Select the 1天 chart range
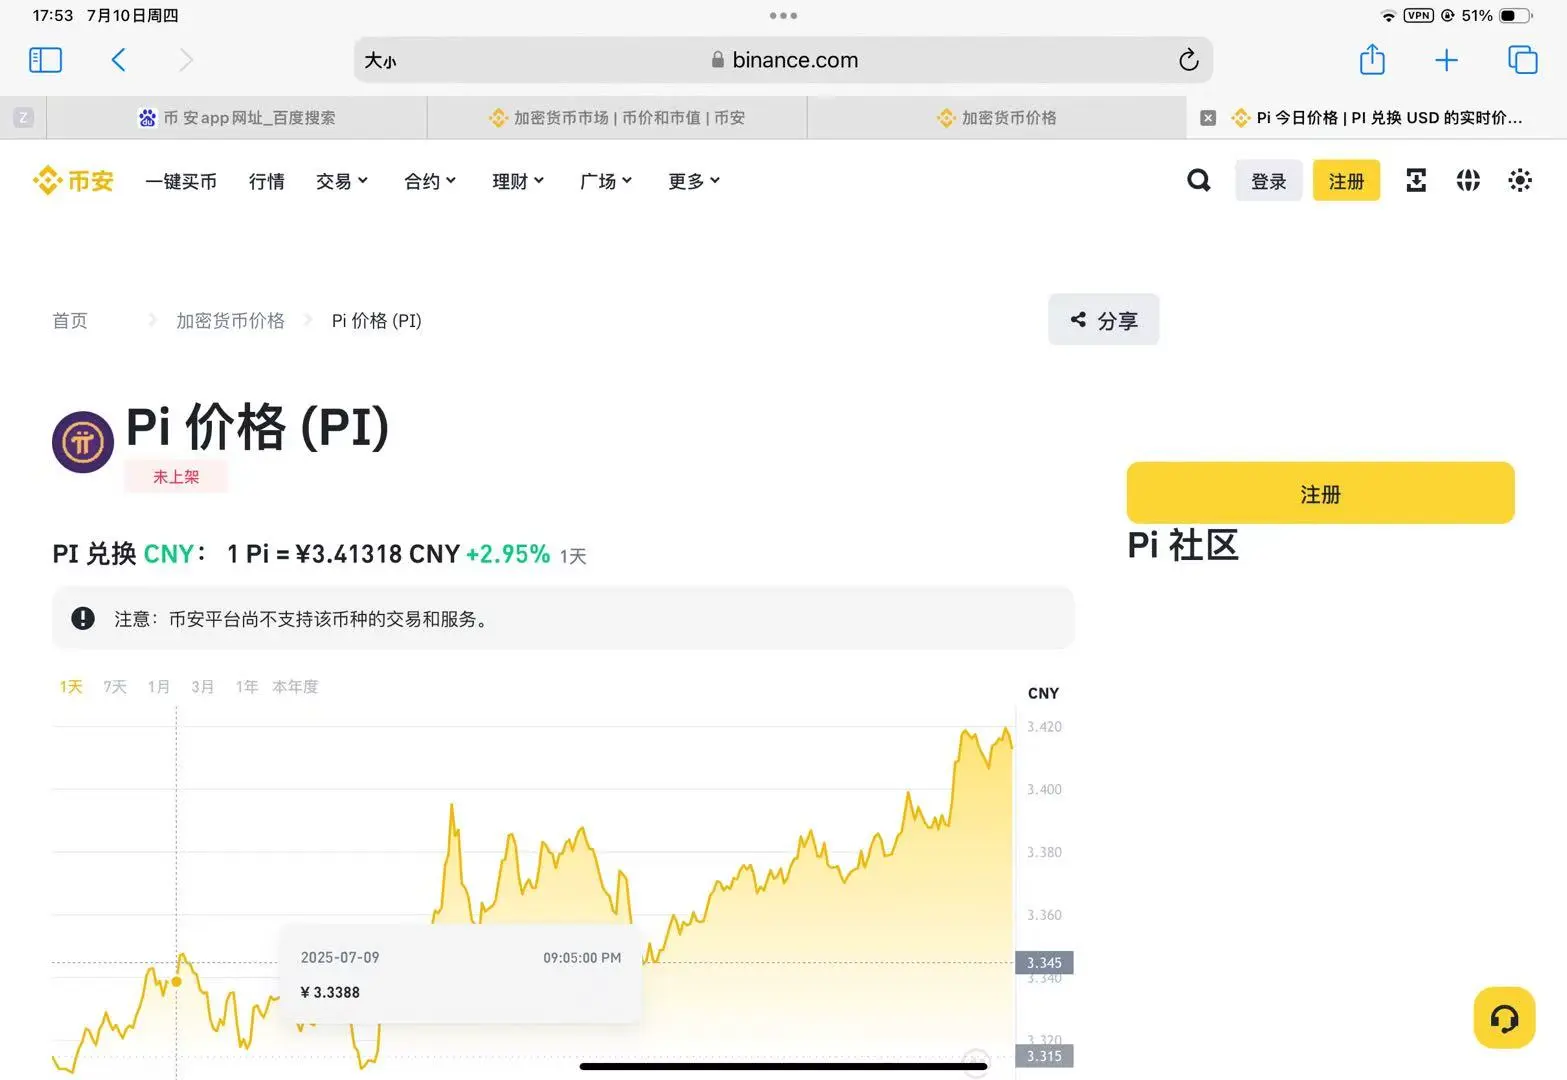 pyautogui.click(x=71, y=687)
